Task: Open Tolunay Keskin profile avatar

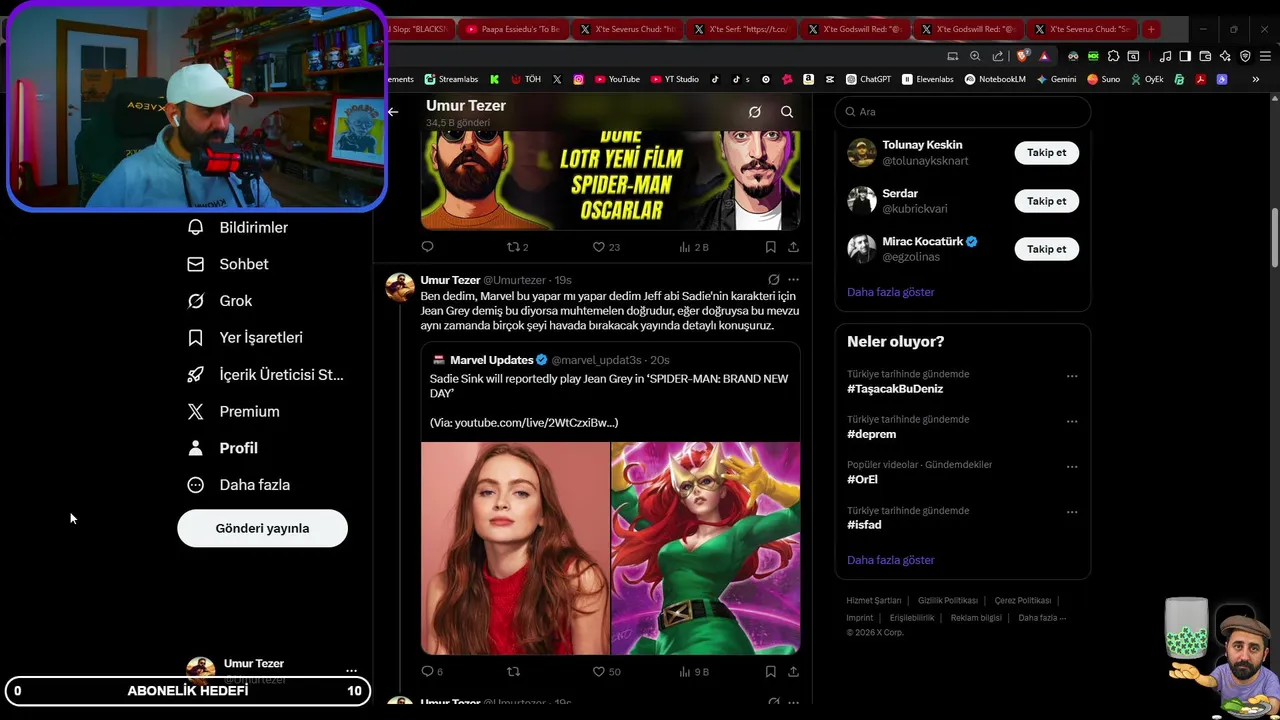Action: coord(861,153)
